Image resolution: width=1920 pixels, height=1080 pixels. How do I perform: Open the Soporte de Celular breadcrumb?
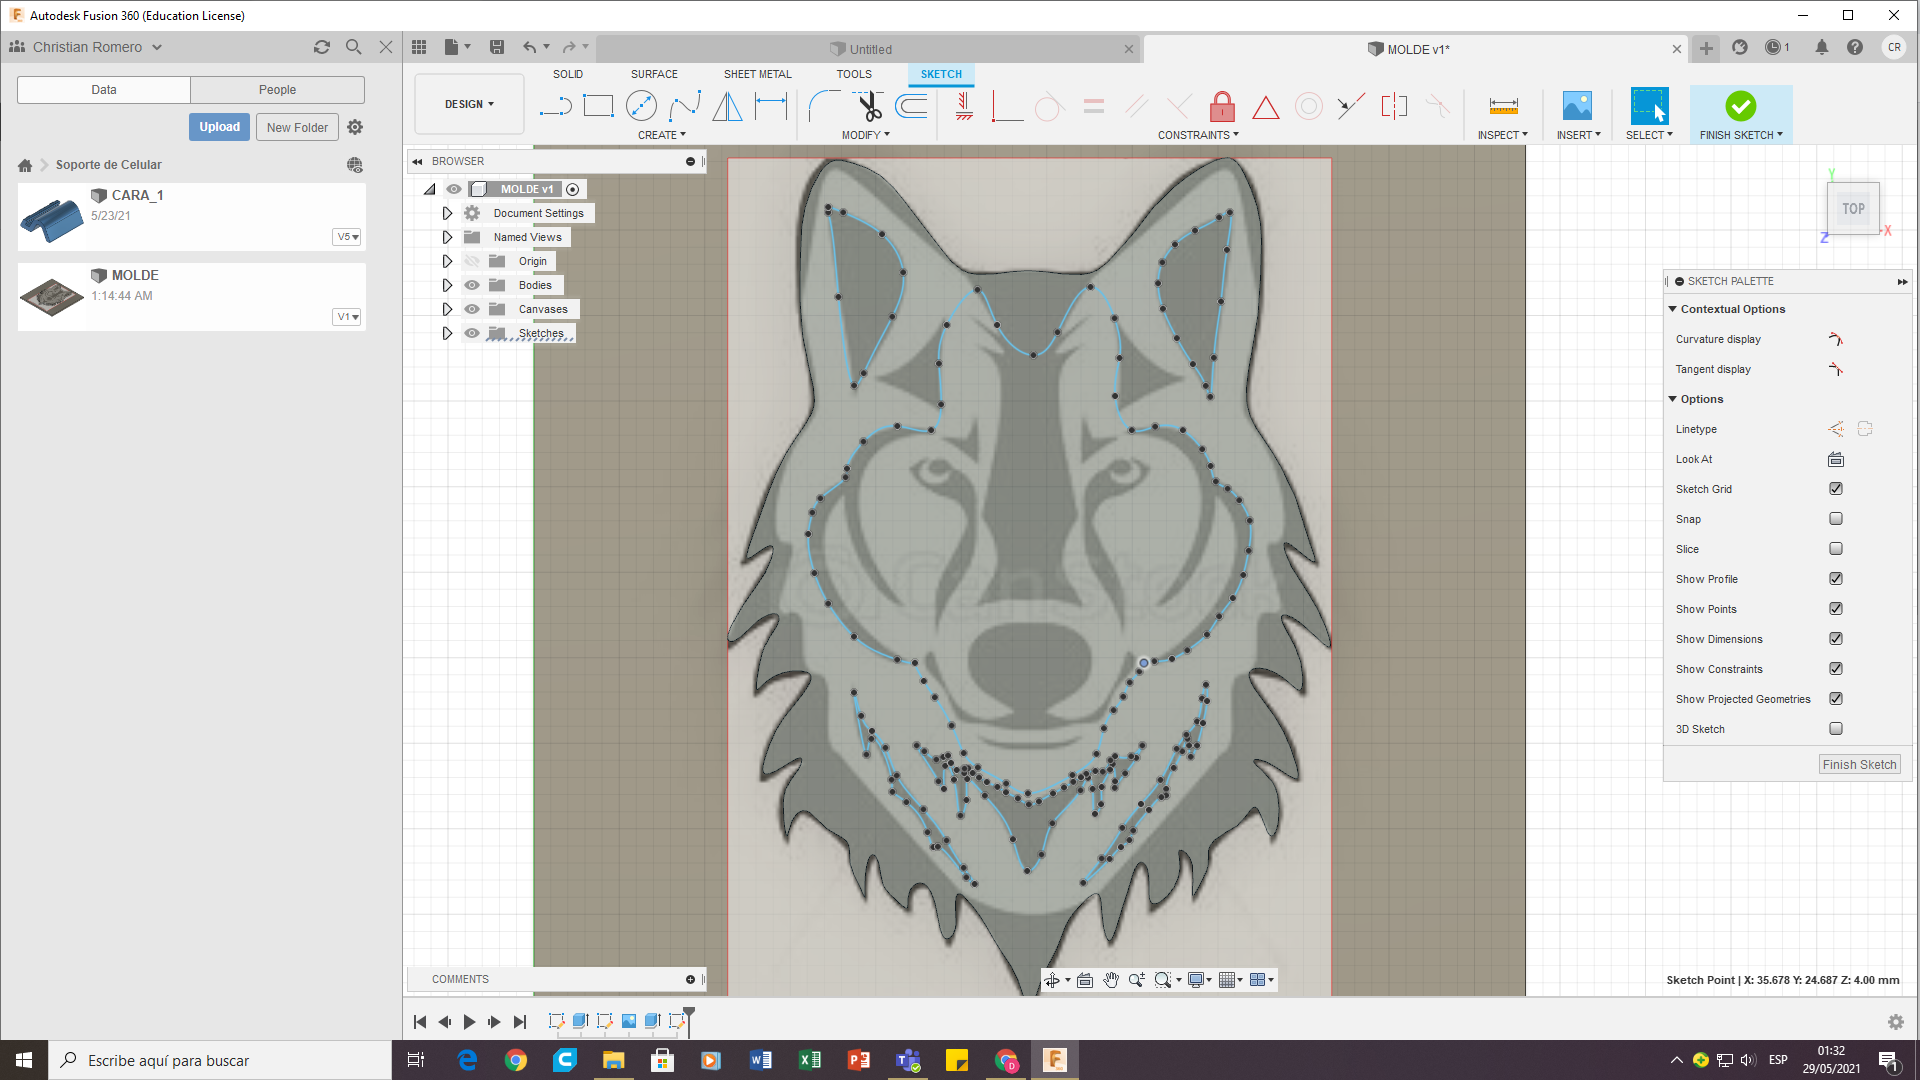point(108,165)
